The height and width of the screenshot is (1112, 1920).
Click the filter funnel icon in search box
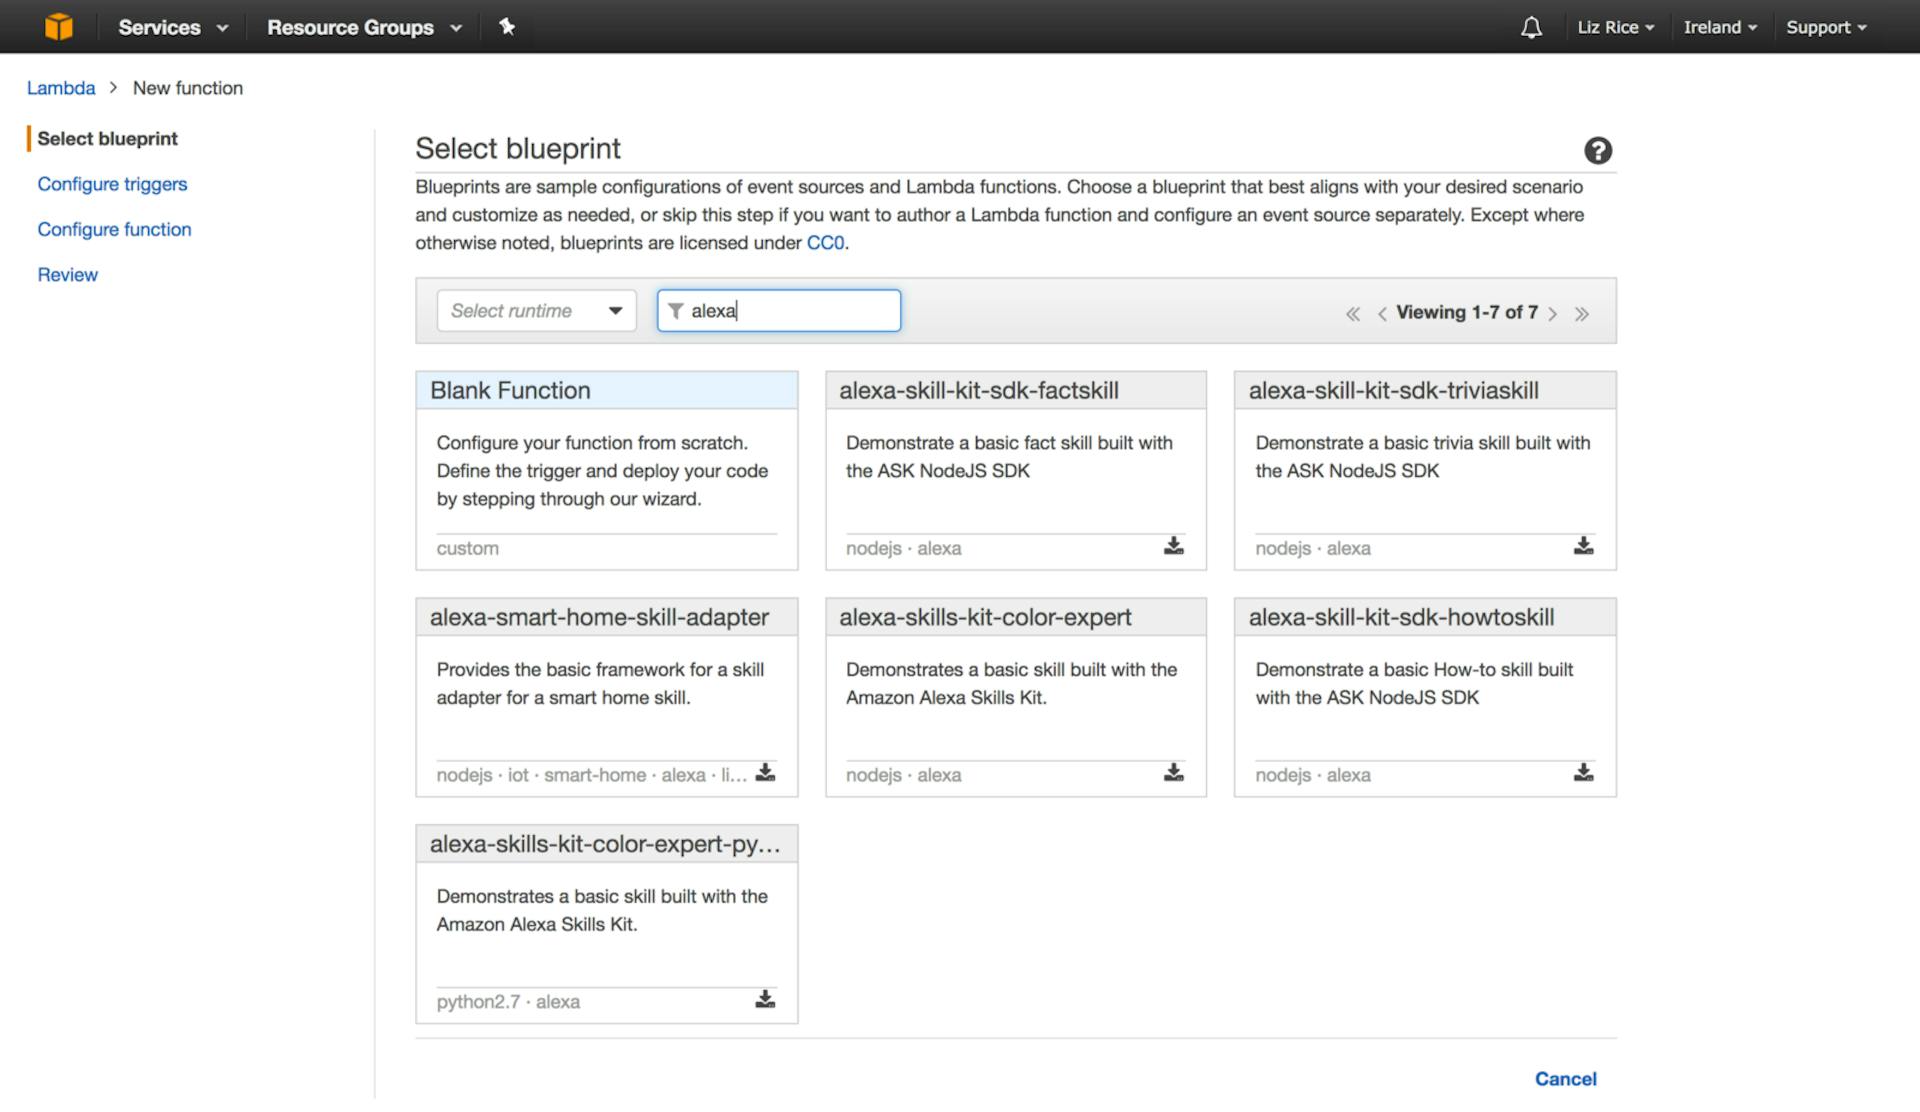676,311
